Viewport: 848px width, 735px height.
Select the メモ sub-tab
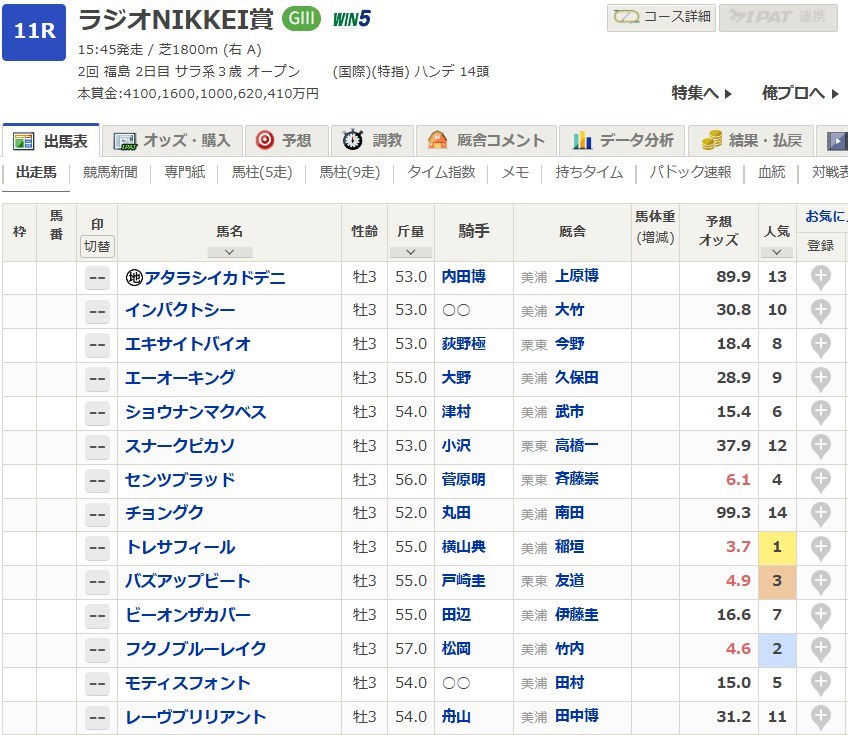click(515, 173)
